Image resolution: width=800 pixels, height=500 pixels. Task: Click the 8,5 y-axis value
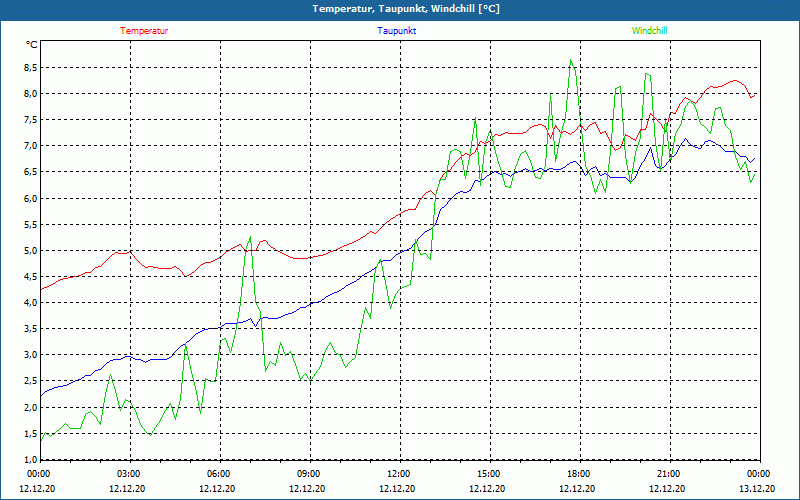tap(31, 67)
